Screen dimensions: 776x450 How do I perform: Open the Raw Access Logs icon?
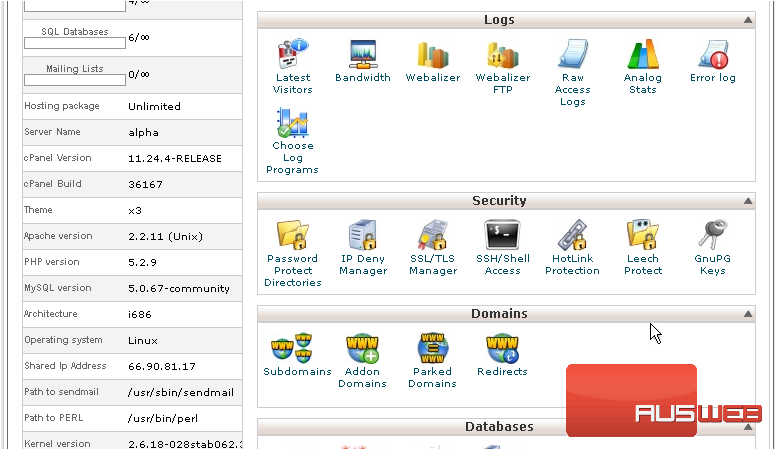tap(573, 53)
